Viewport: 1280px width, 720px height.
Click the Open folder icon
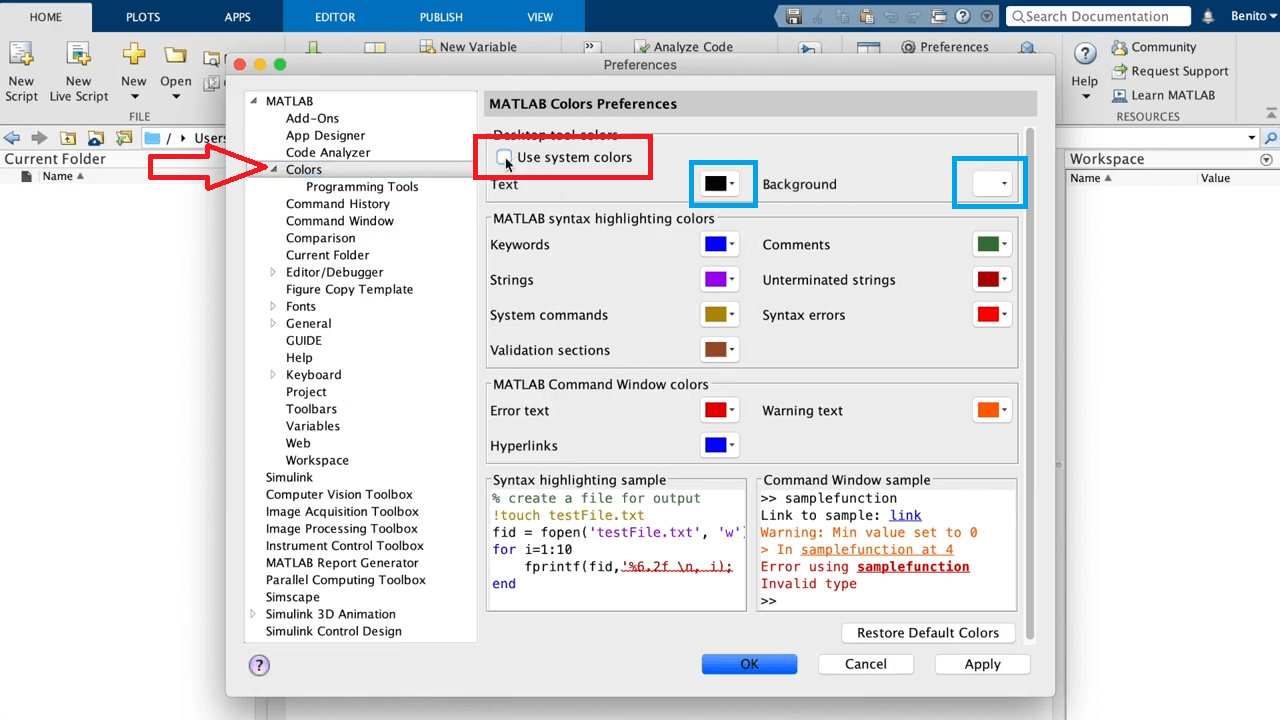pos(176,55)
